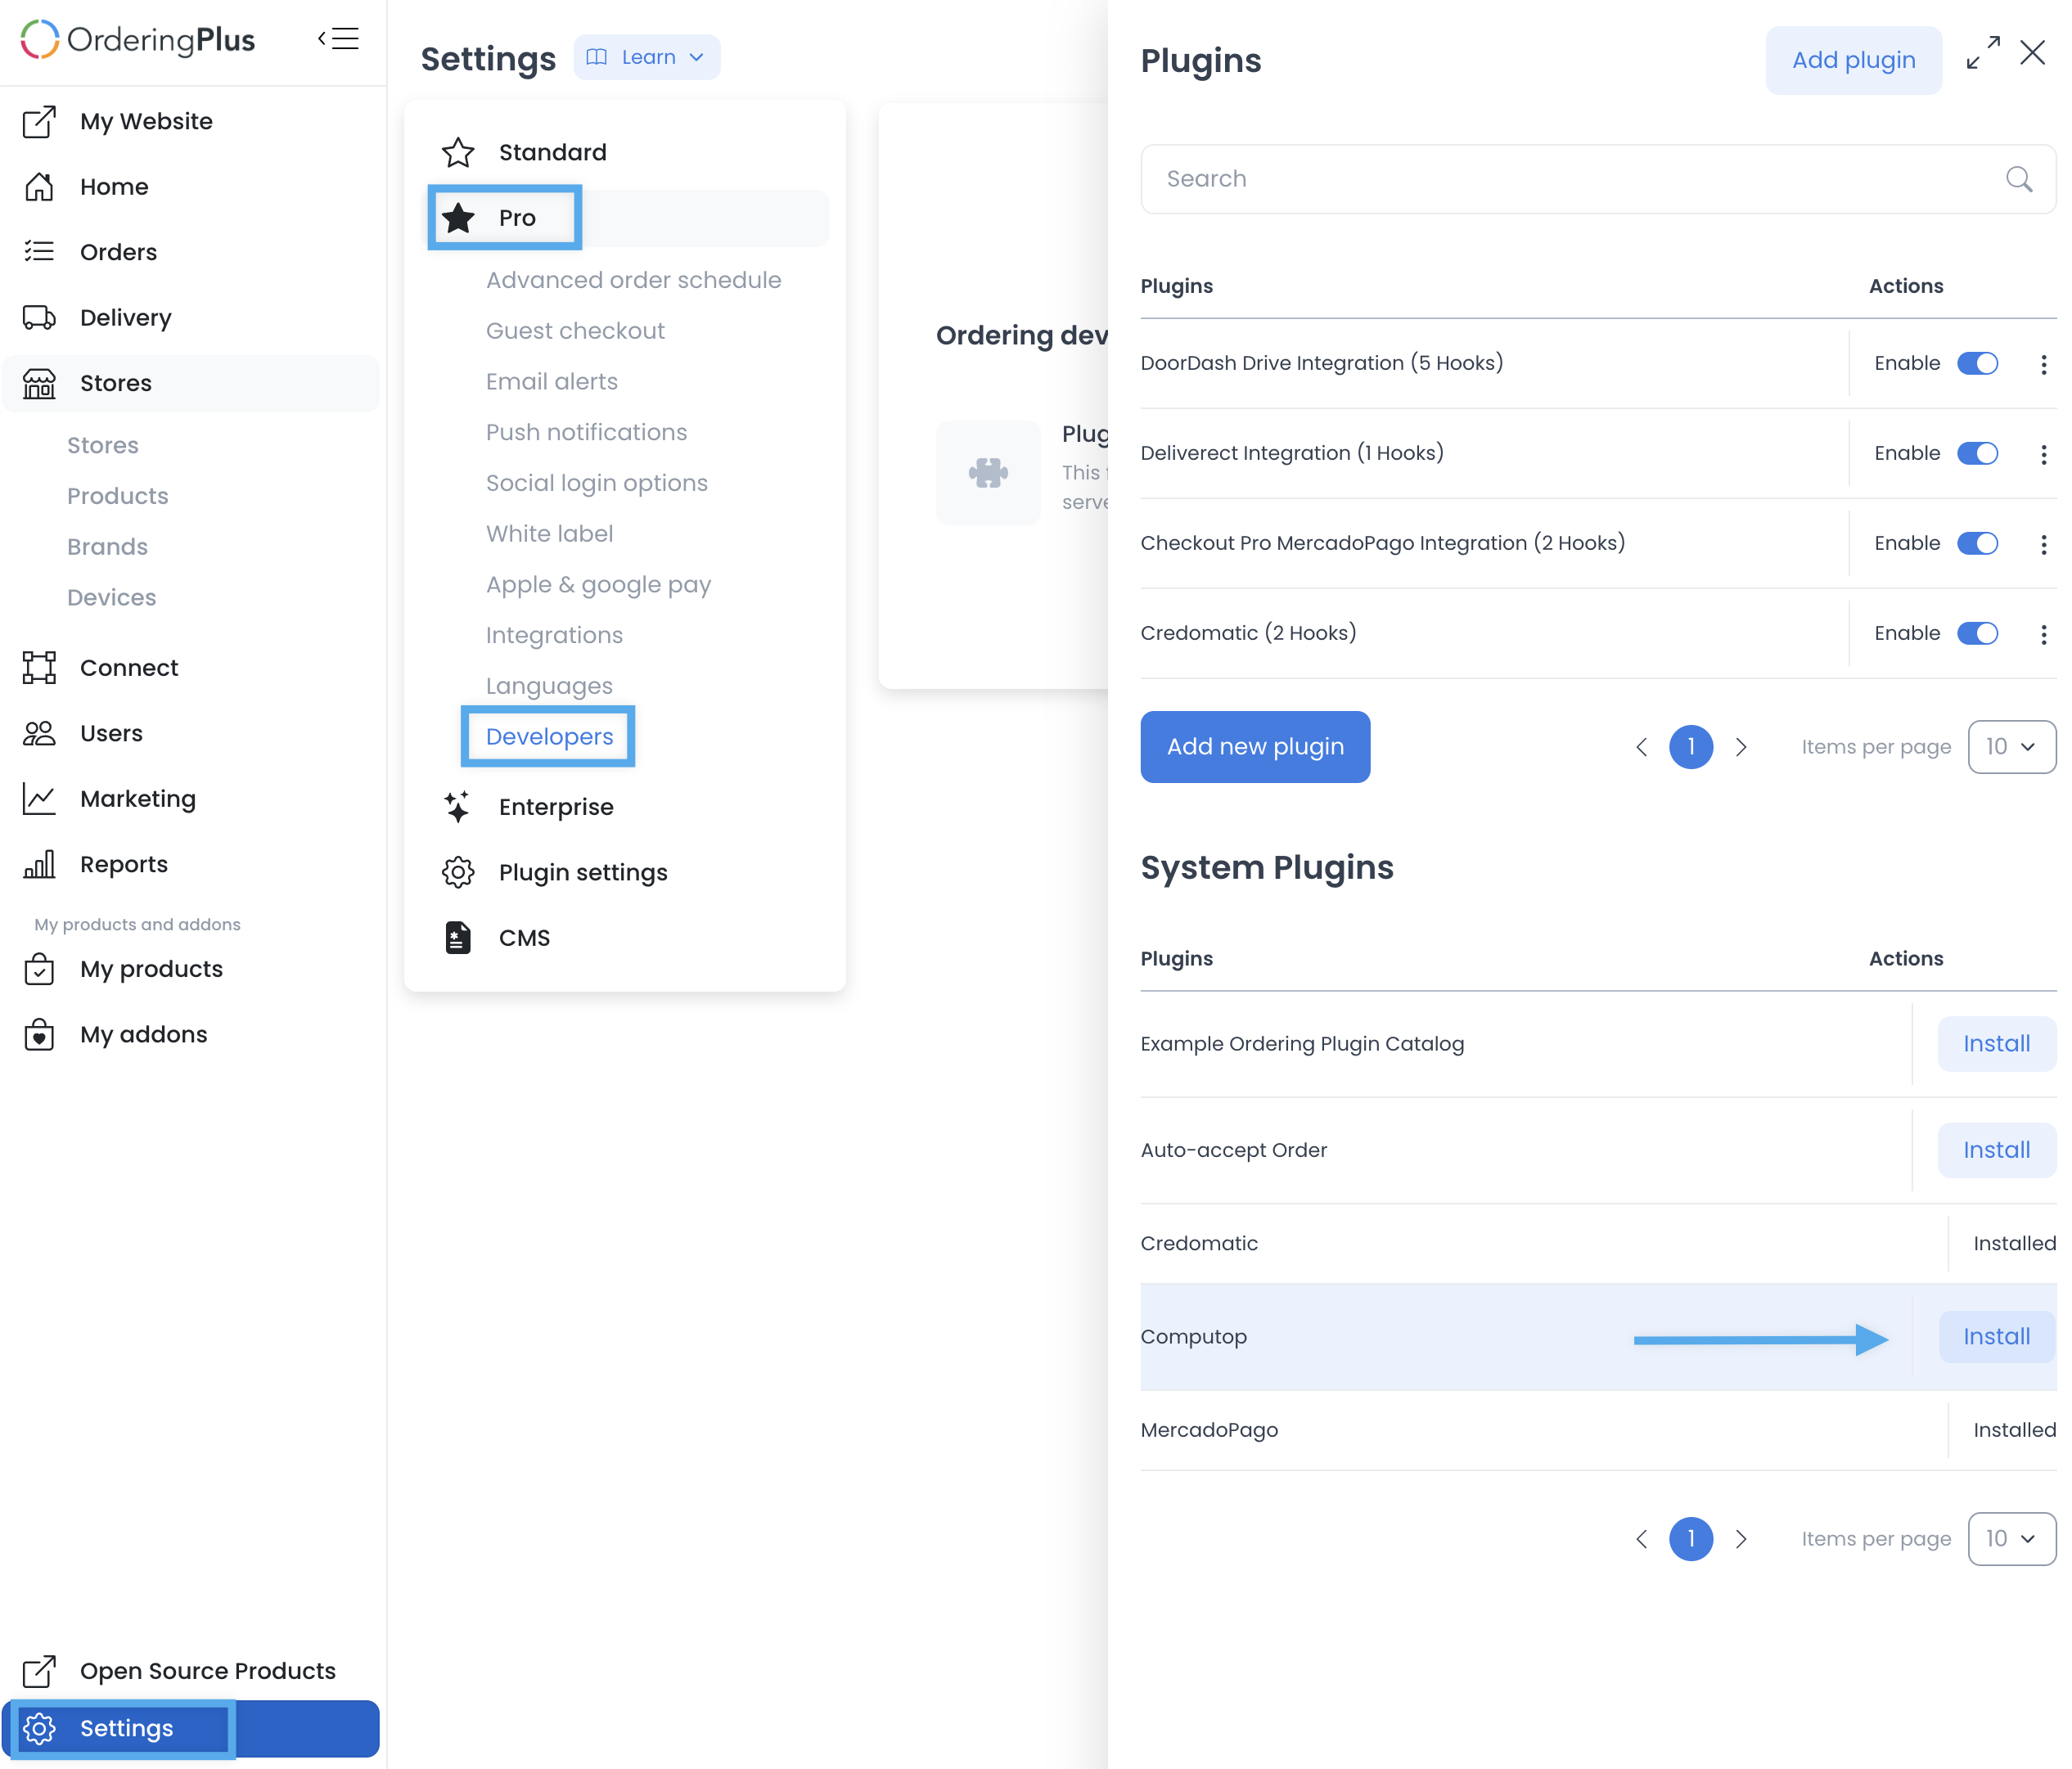
Task: Open Deliverect Integration more options menu
Action: point(2043,455)
